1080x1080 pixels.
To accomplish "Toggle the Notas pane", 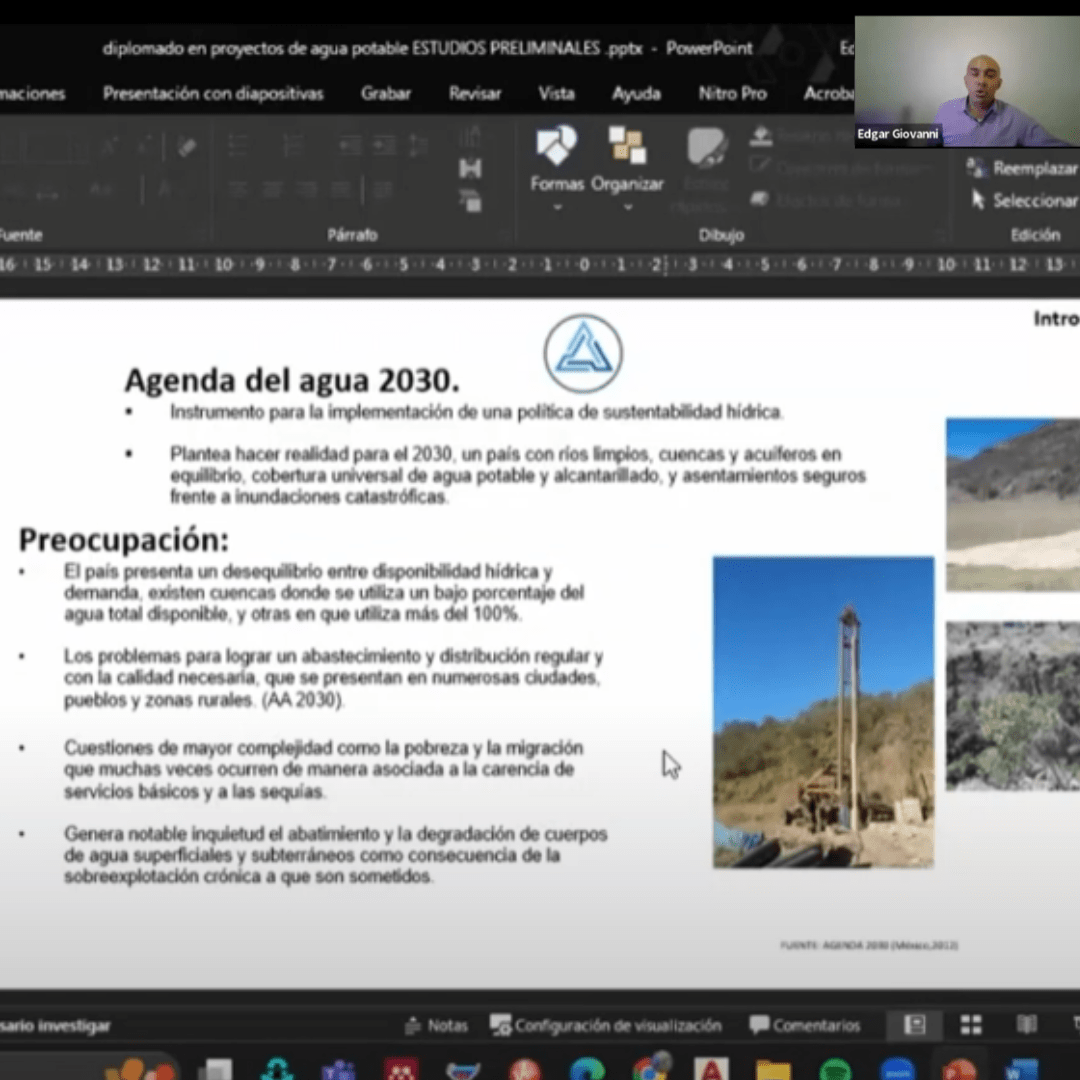I will point(436,1025).
